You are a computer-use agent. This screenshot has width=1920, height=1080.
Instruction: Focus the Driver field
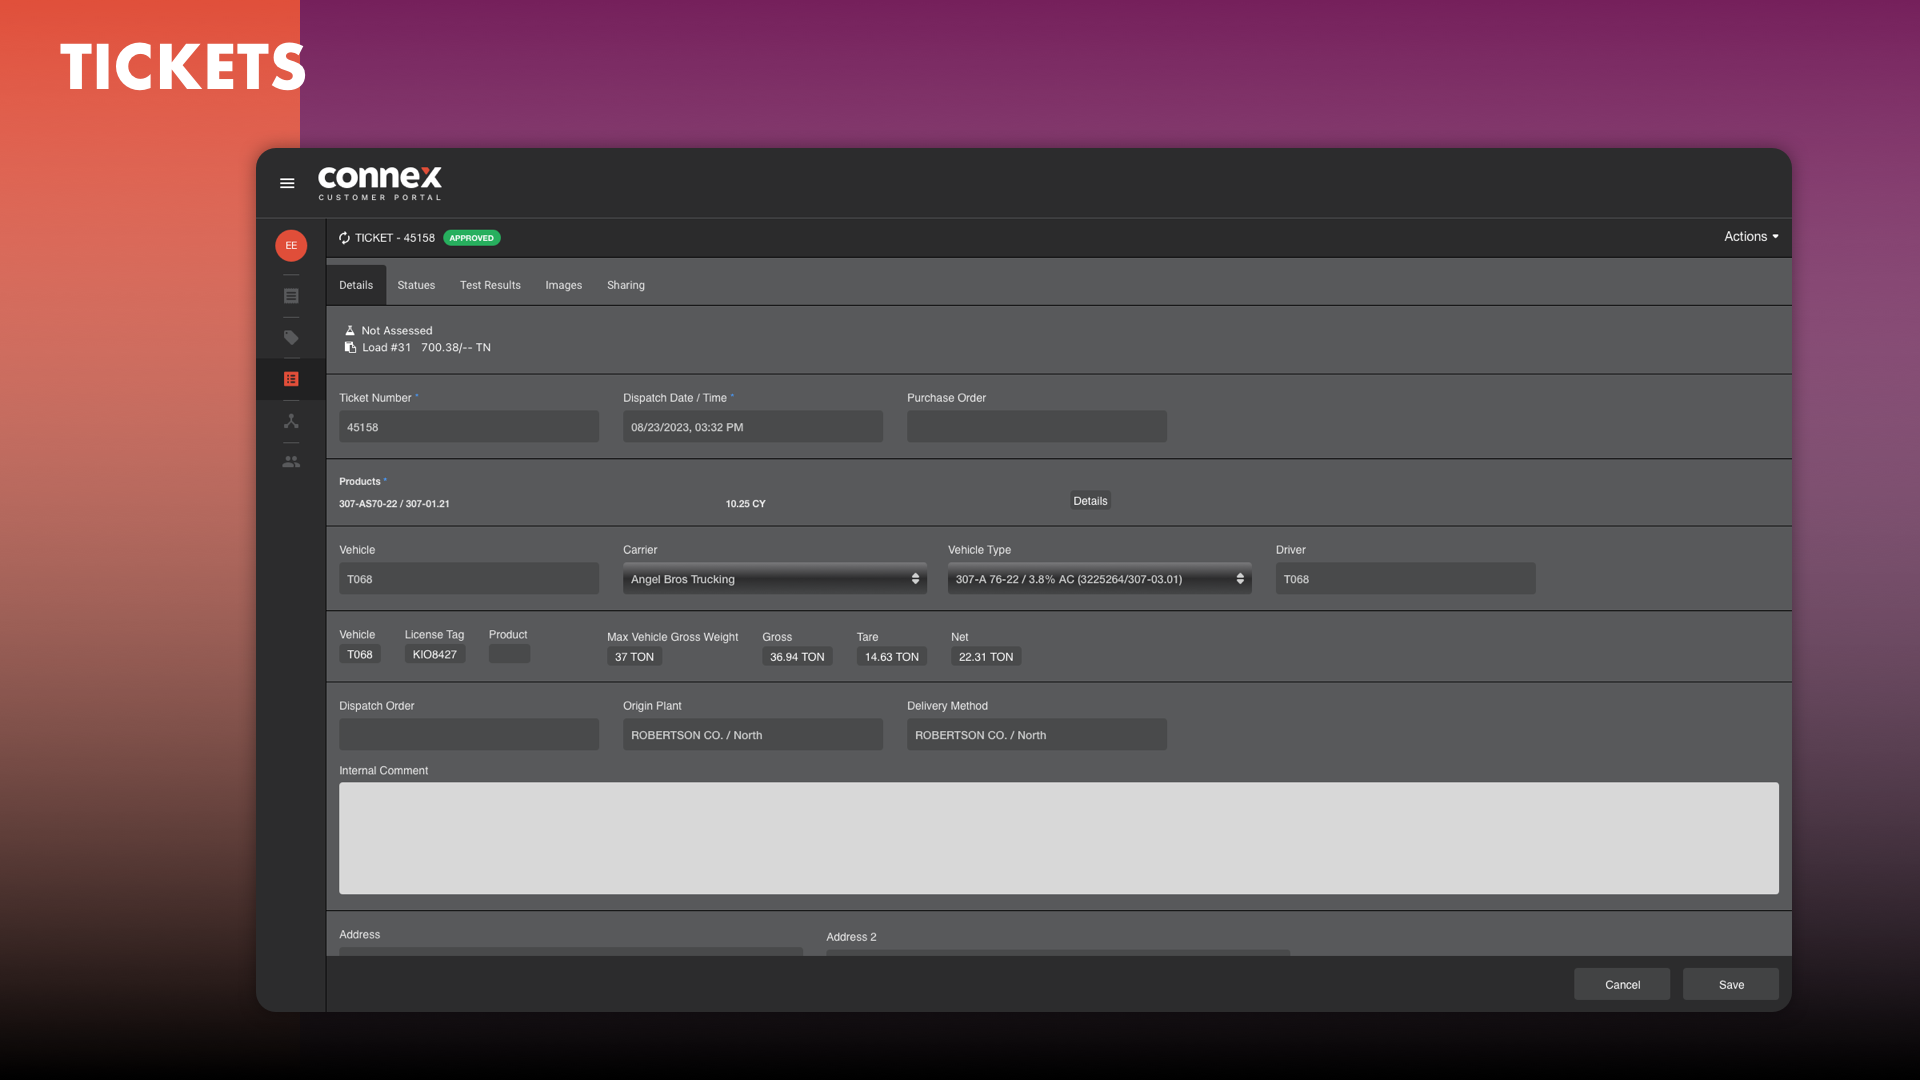coord(1406,579)
